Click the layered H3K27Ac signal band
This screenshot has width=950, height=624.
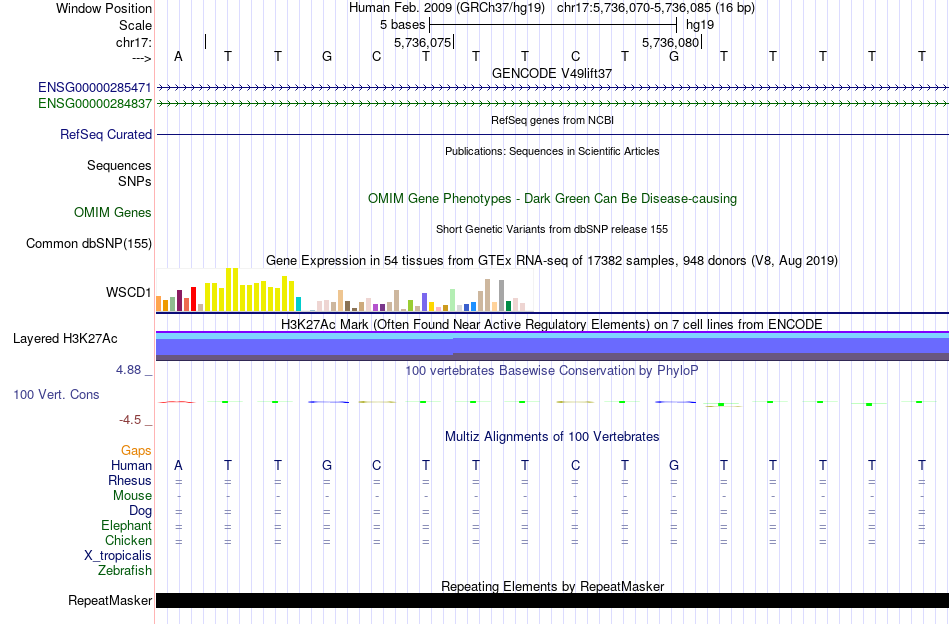point(553,346)
